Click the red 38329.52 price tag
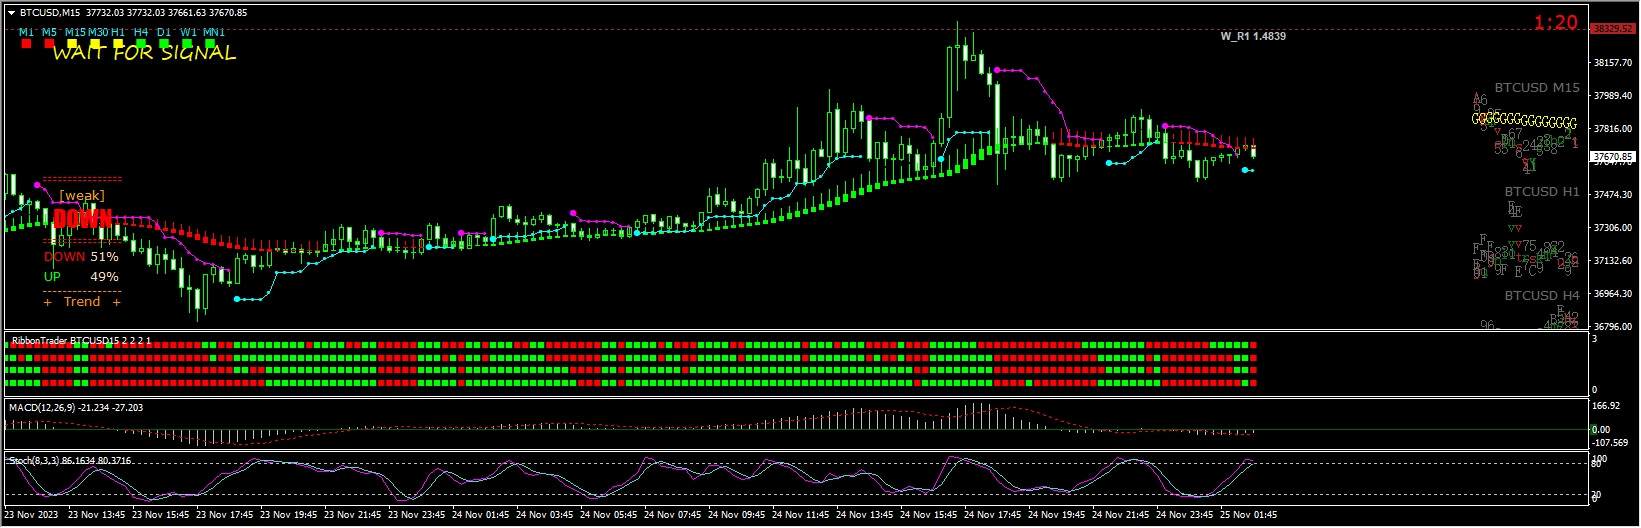 (x=1613, y=29)
